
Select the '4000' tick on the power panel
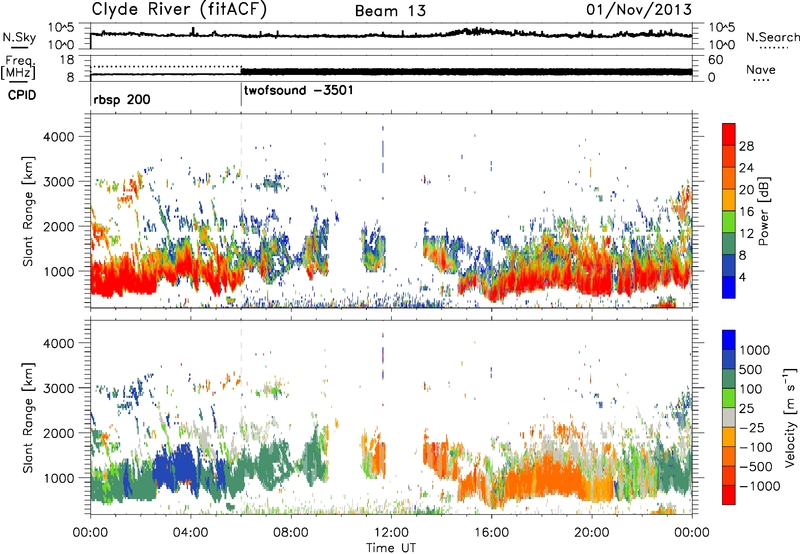tap(58, 137)
